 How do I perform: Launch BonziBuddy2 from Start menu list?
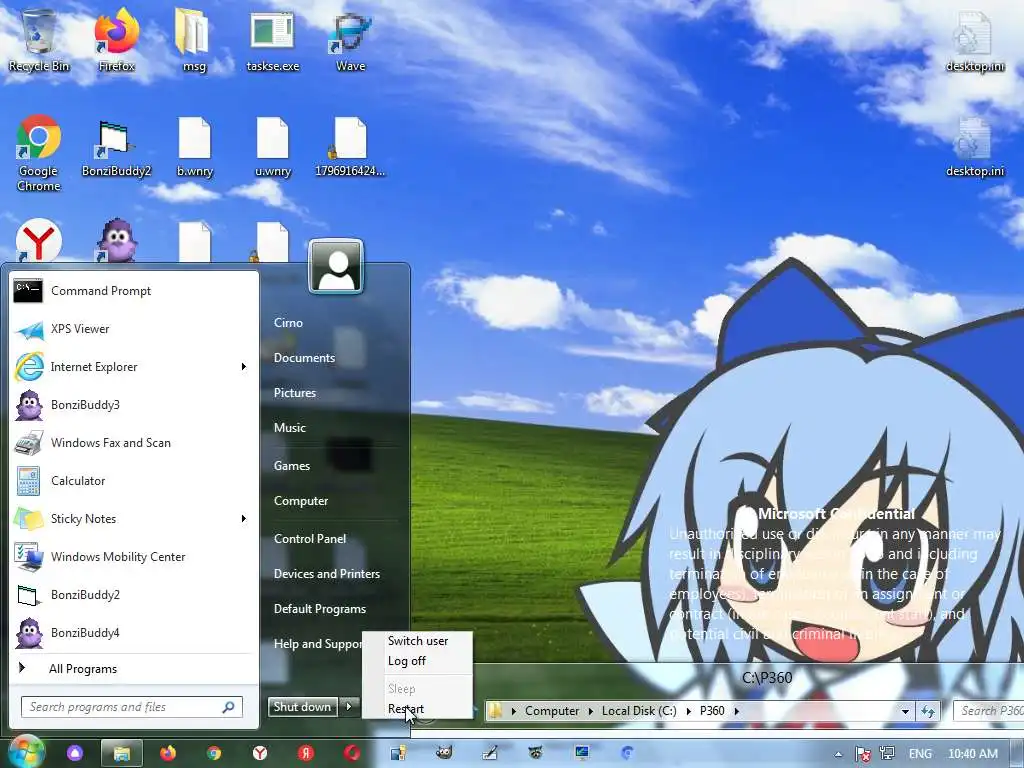(x=134, y=594)
